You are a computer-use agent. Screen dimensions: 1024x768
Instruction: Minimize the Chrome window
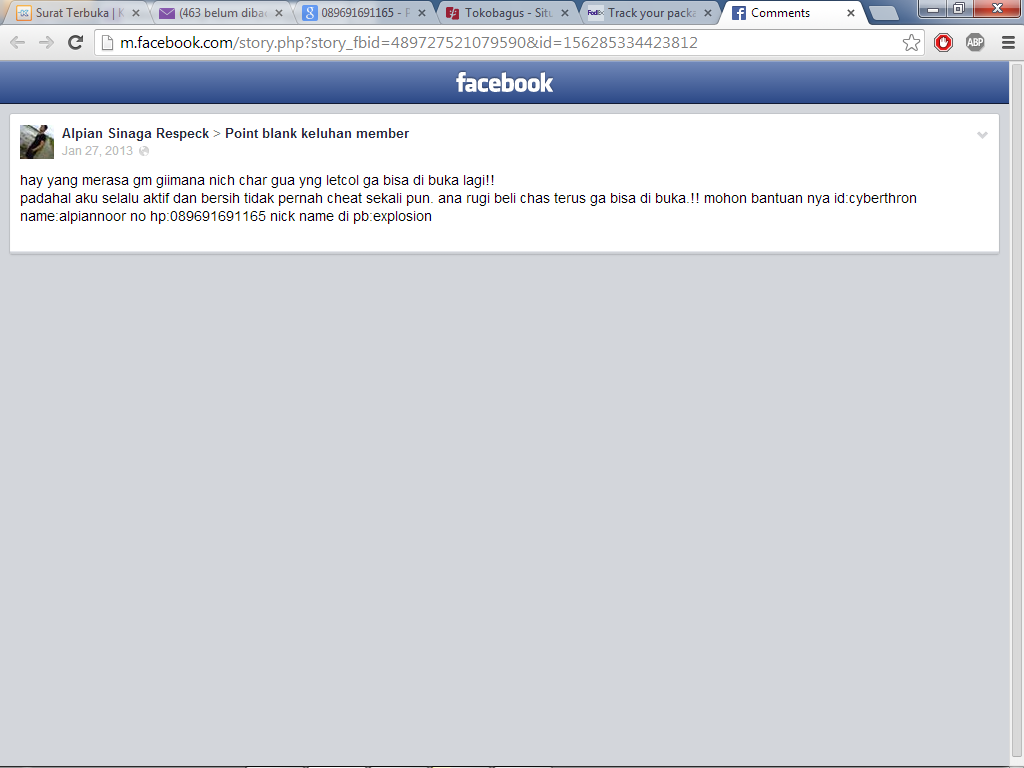tap(933, 8)
